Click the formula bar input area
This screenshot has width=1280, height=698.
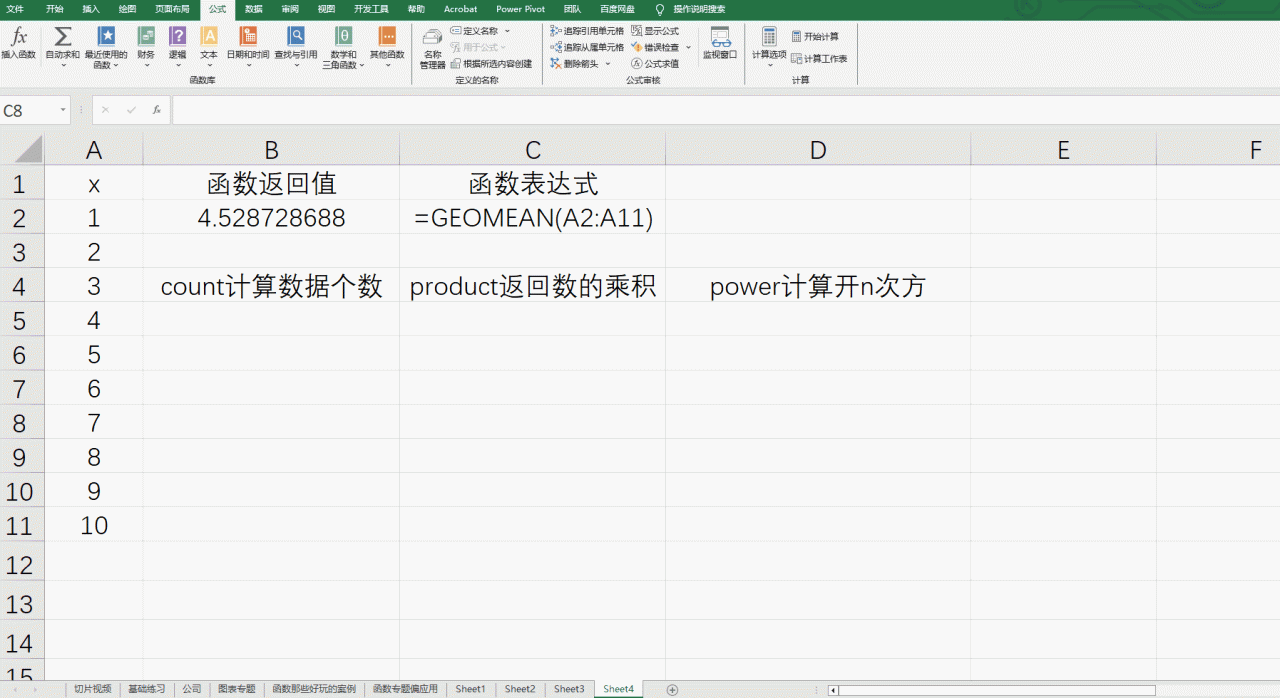pos(725,110)
